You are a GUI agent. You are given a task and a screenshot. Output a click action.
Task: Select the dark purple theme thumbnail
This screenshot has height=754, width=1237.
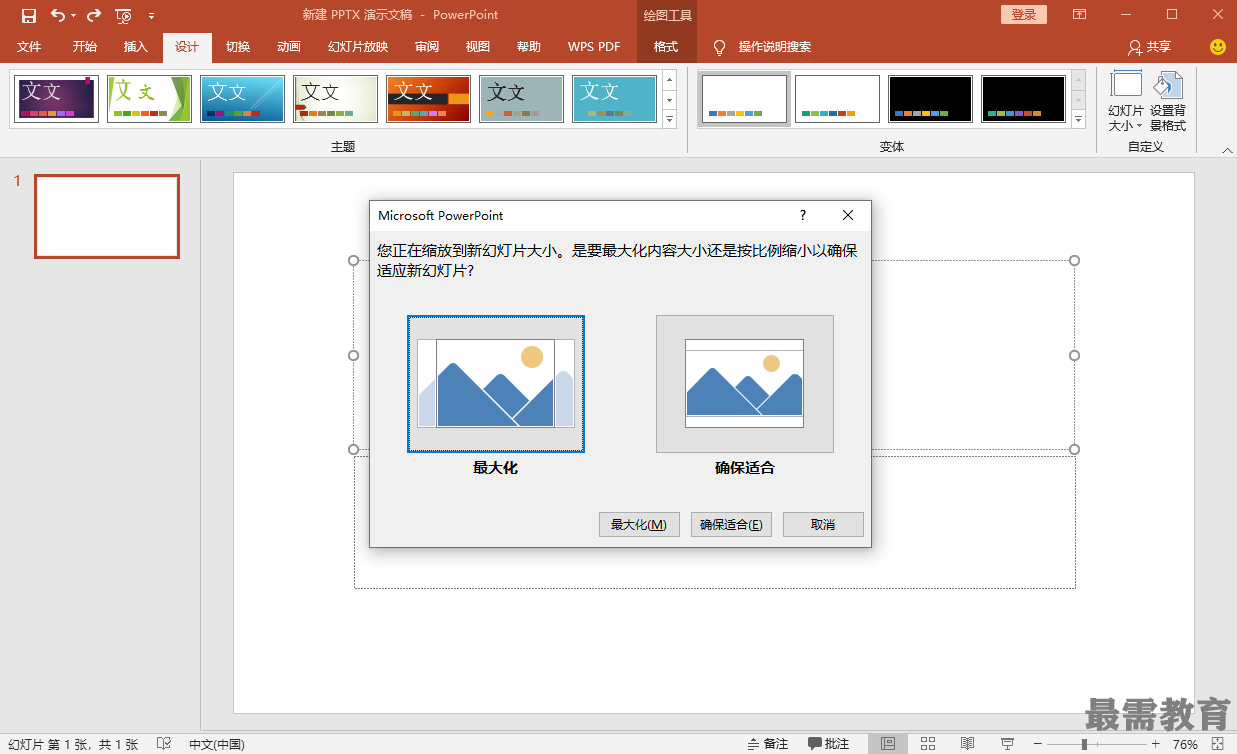coord(57,99)
